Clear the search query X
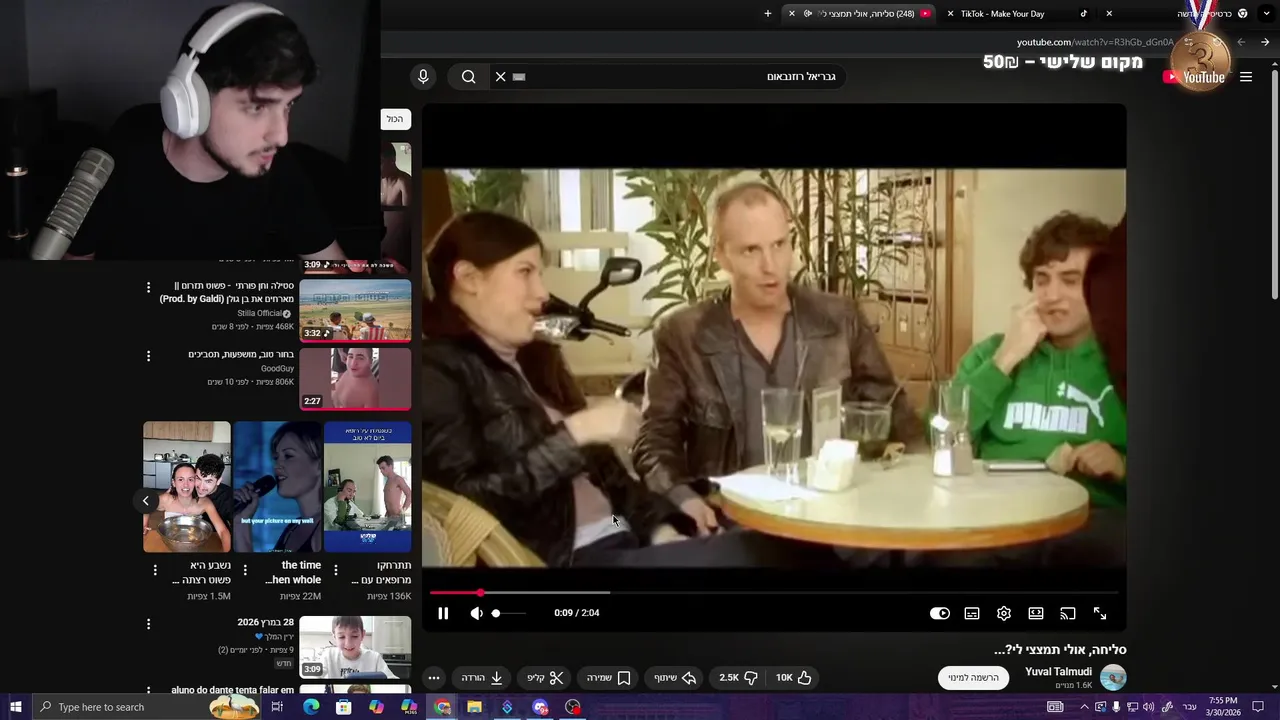 click(x=501, y=77)
